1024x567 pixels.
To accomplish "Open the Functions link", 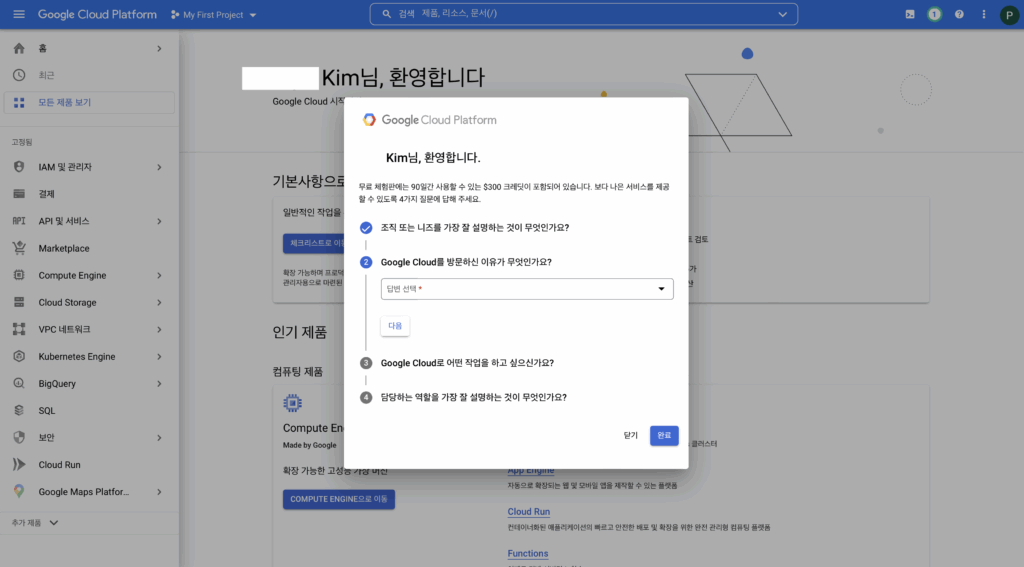I will 528,553.
